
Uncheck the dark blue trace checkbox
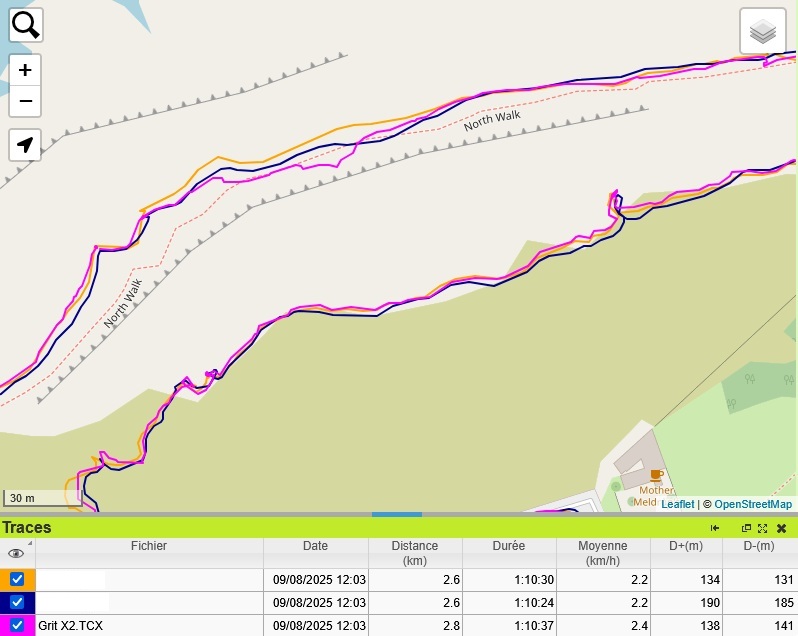[17, 602]
